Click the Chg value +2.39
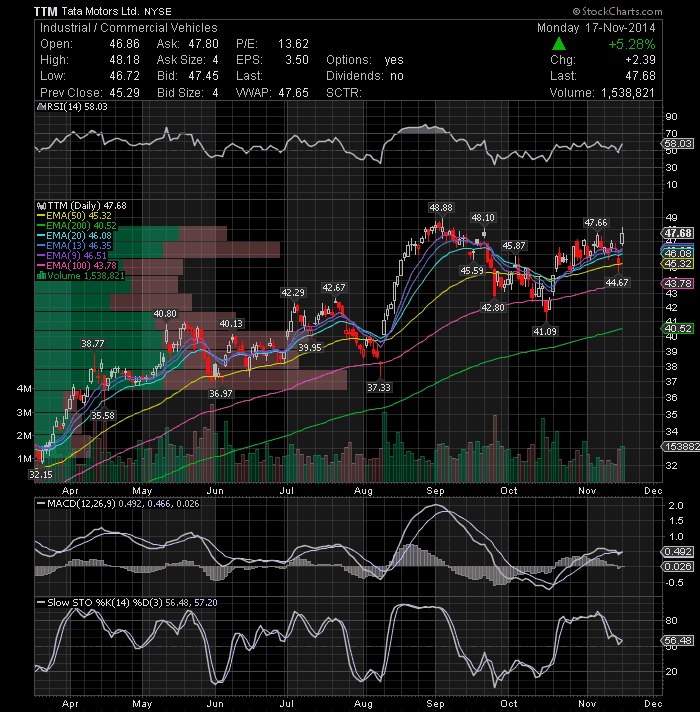 (x=640, y=60)
